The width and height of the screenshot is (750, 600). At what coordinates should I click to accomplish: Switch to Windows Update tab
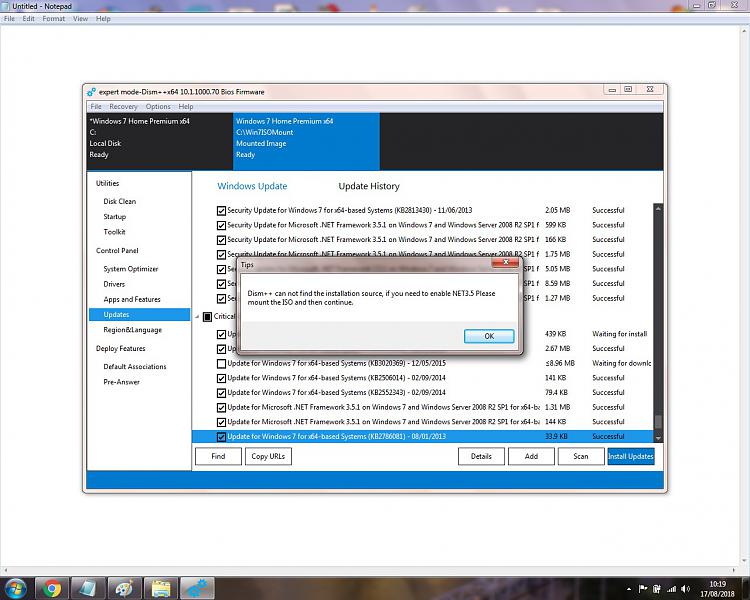point(252,186)
